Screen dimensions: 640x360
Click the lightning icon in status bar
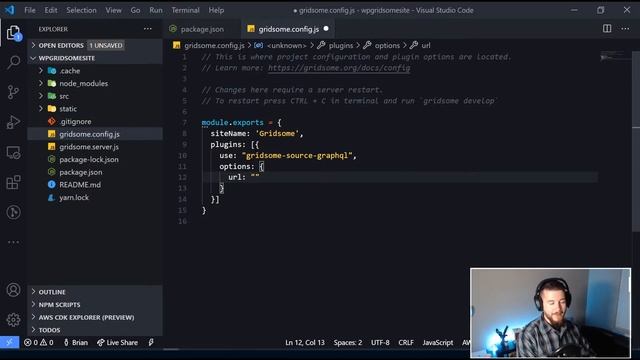(151, 342)
